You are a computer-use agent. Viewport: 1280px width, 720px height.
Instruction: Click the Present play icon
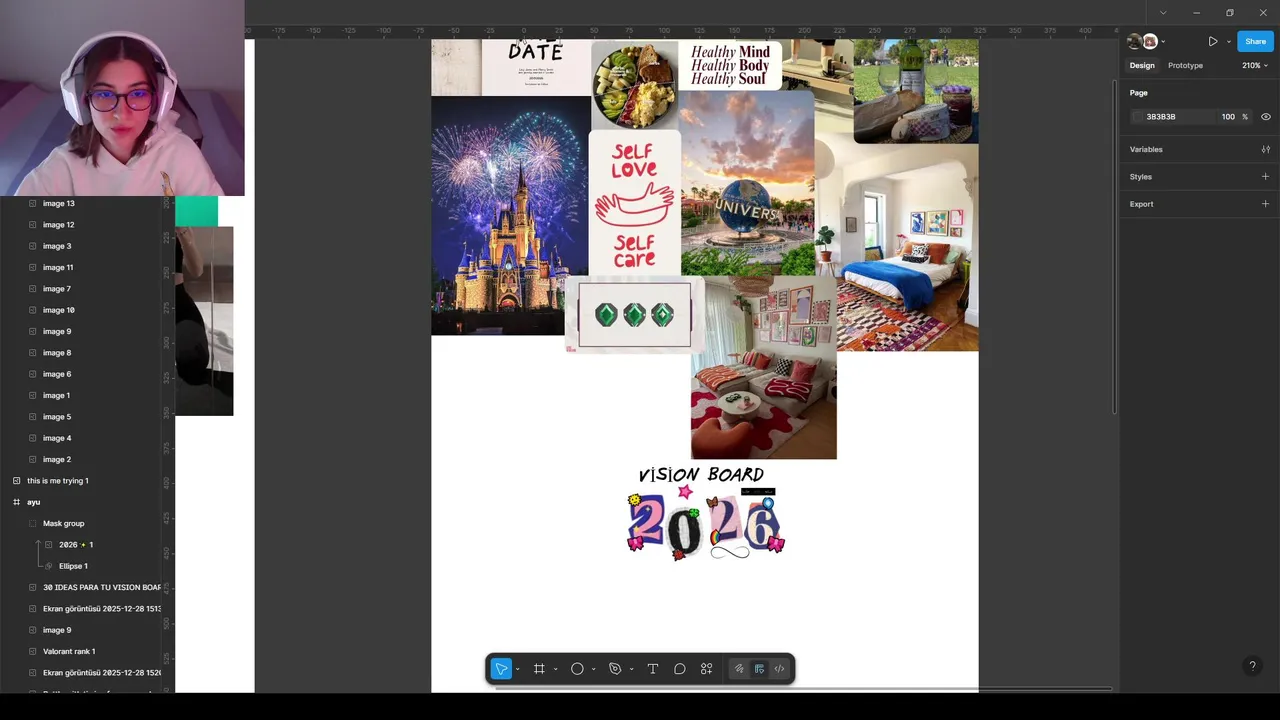pos(1213,41)
